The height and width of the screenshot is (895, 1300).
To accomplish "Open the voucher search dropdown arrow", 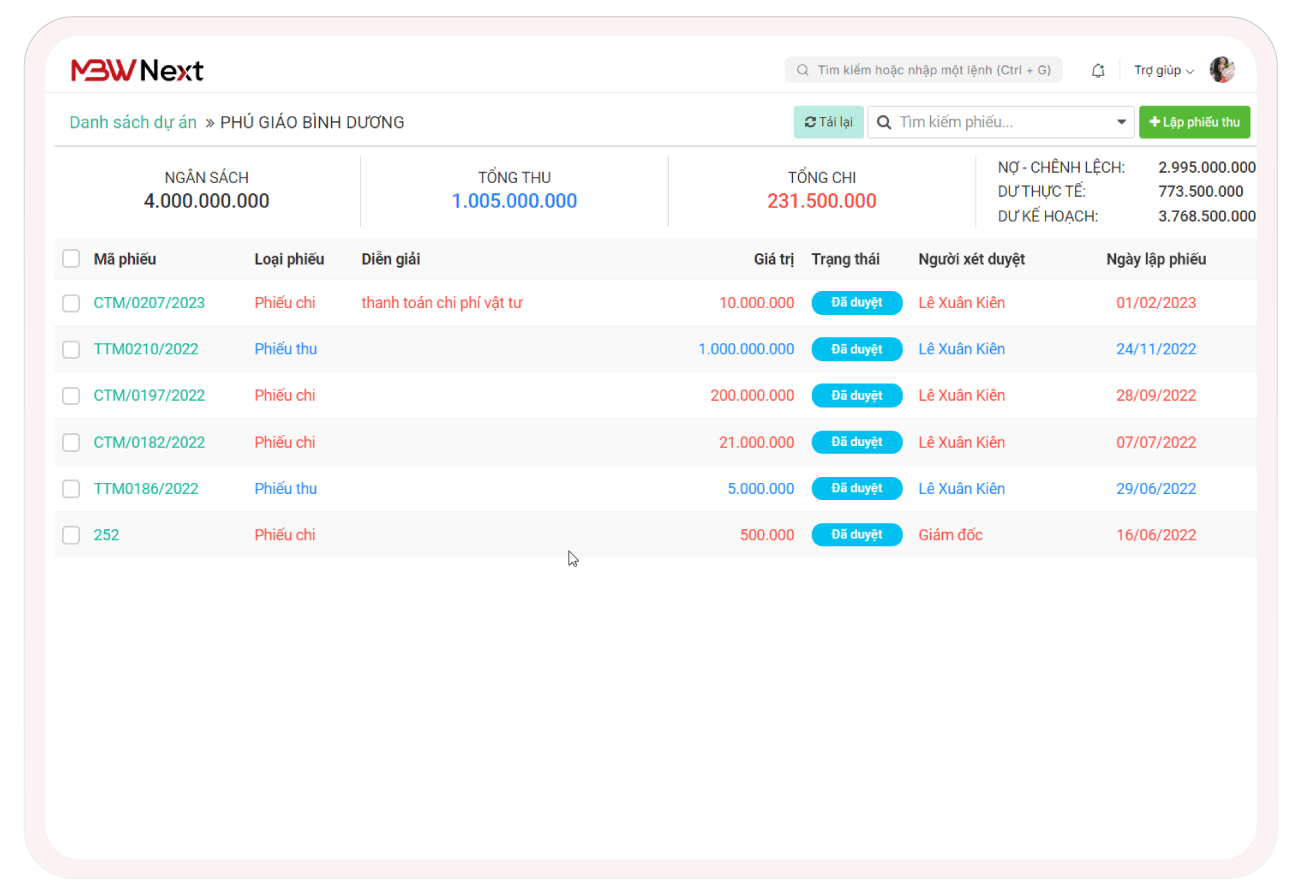I will pos(1121,122).
